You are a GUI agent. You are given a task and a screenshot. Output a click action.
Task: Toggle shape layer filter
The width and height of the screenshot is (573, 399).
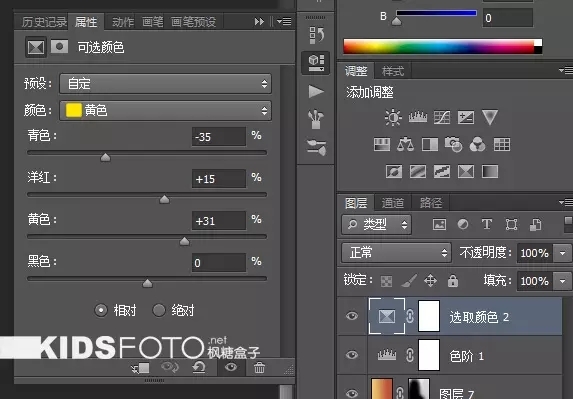511,224
